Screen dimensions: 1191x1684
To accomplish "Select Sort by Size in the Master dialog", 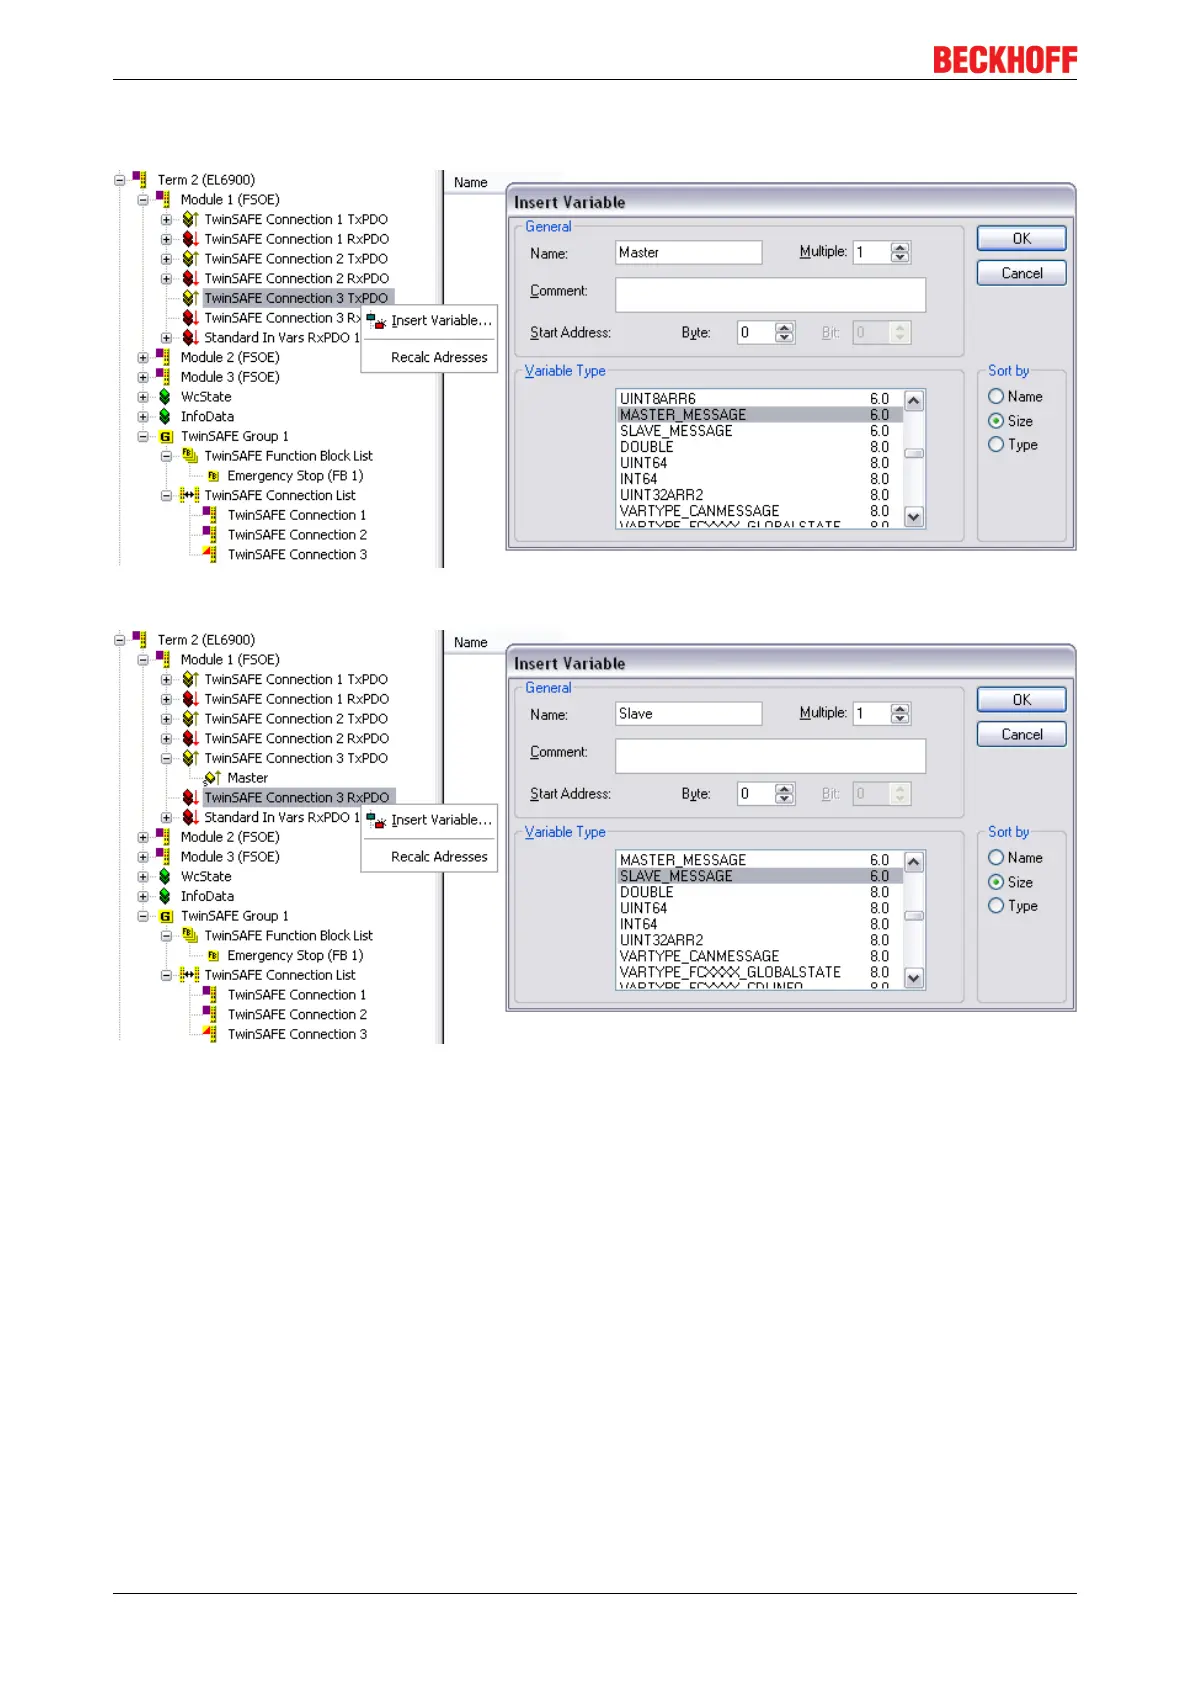I will 996,421.
